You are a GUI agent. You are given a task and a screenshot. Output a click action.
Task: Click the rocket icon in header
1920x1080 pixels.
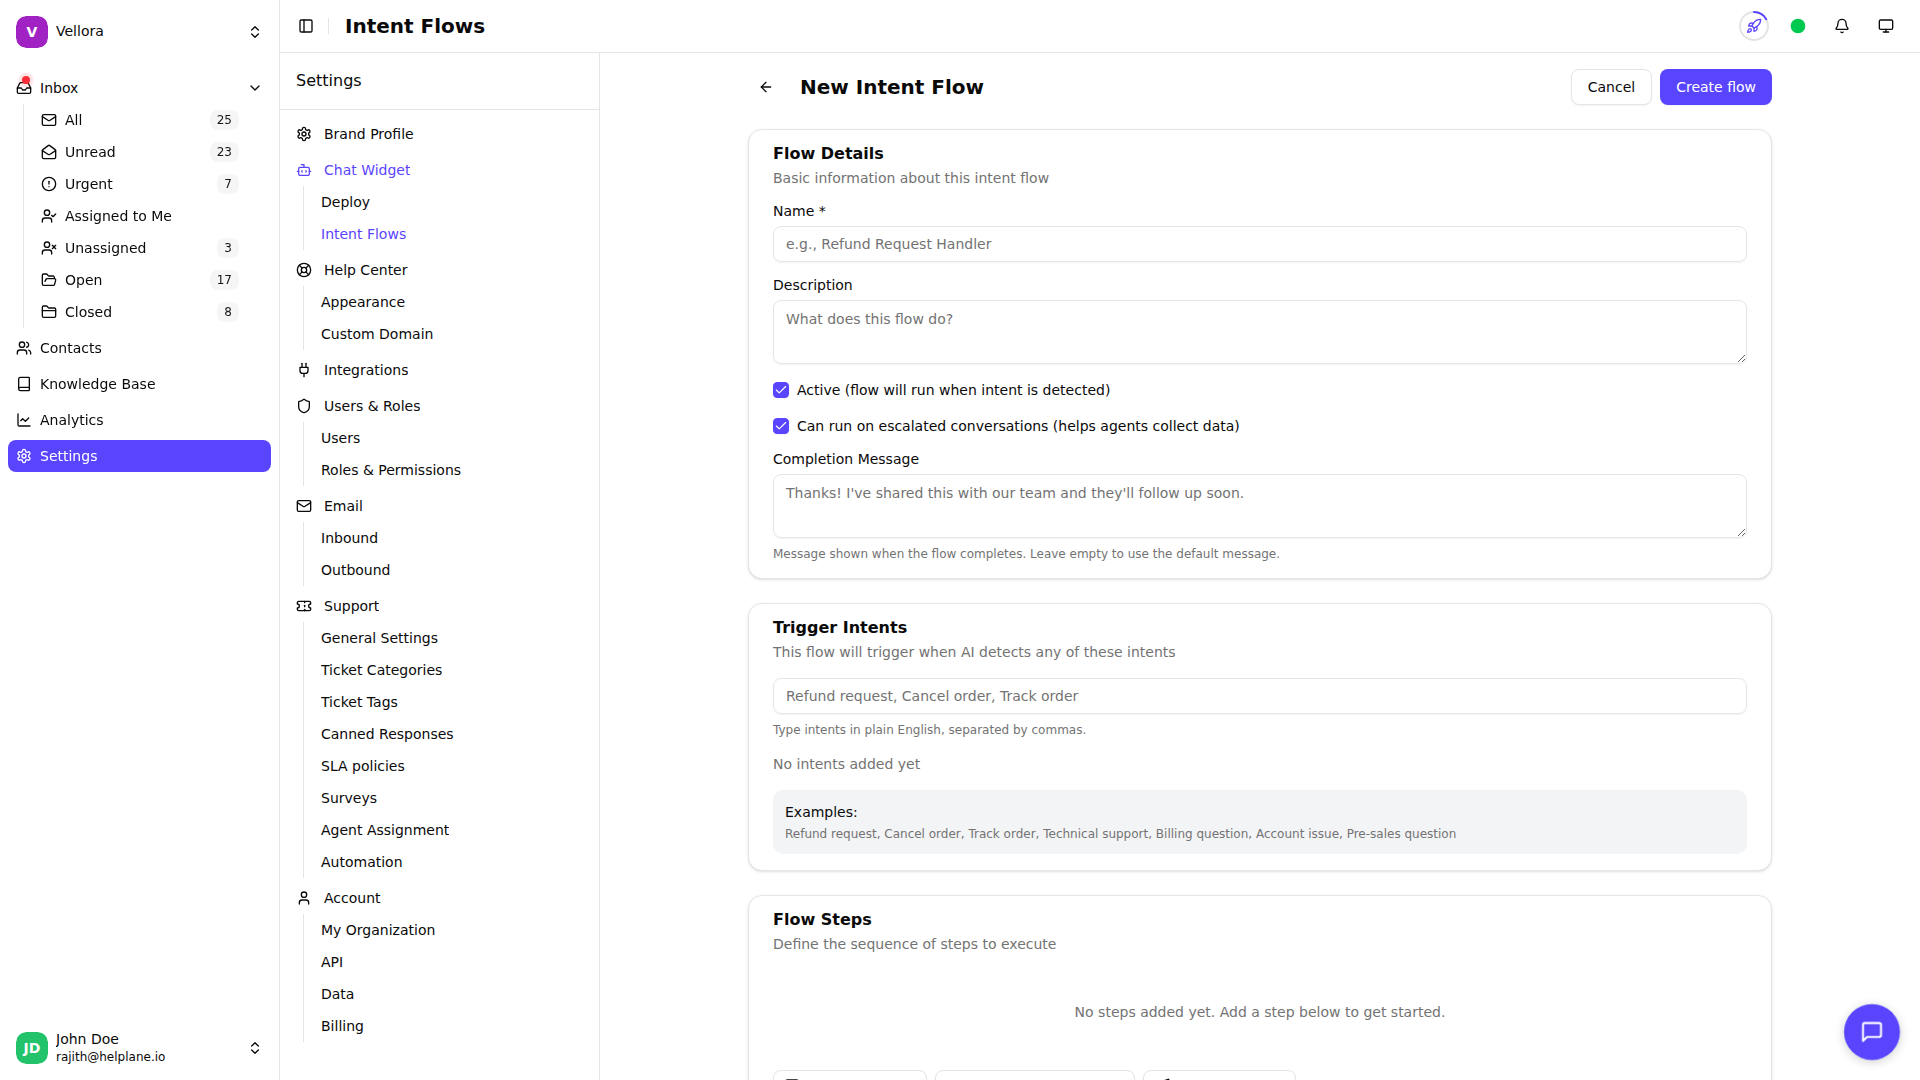[x=1754, y=26]
